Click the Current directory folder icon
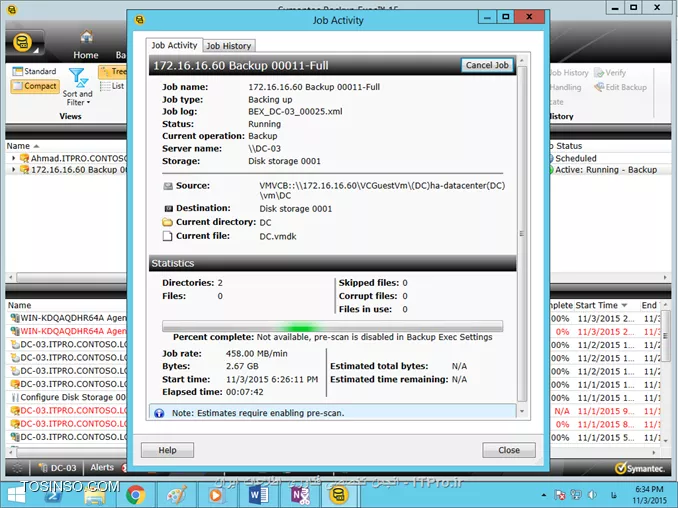 point(167,222)
